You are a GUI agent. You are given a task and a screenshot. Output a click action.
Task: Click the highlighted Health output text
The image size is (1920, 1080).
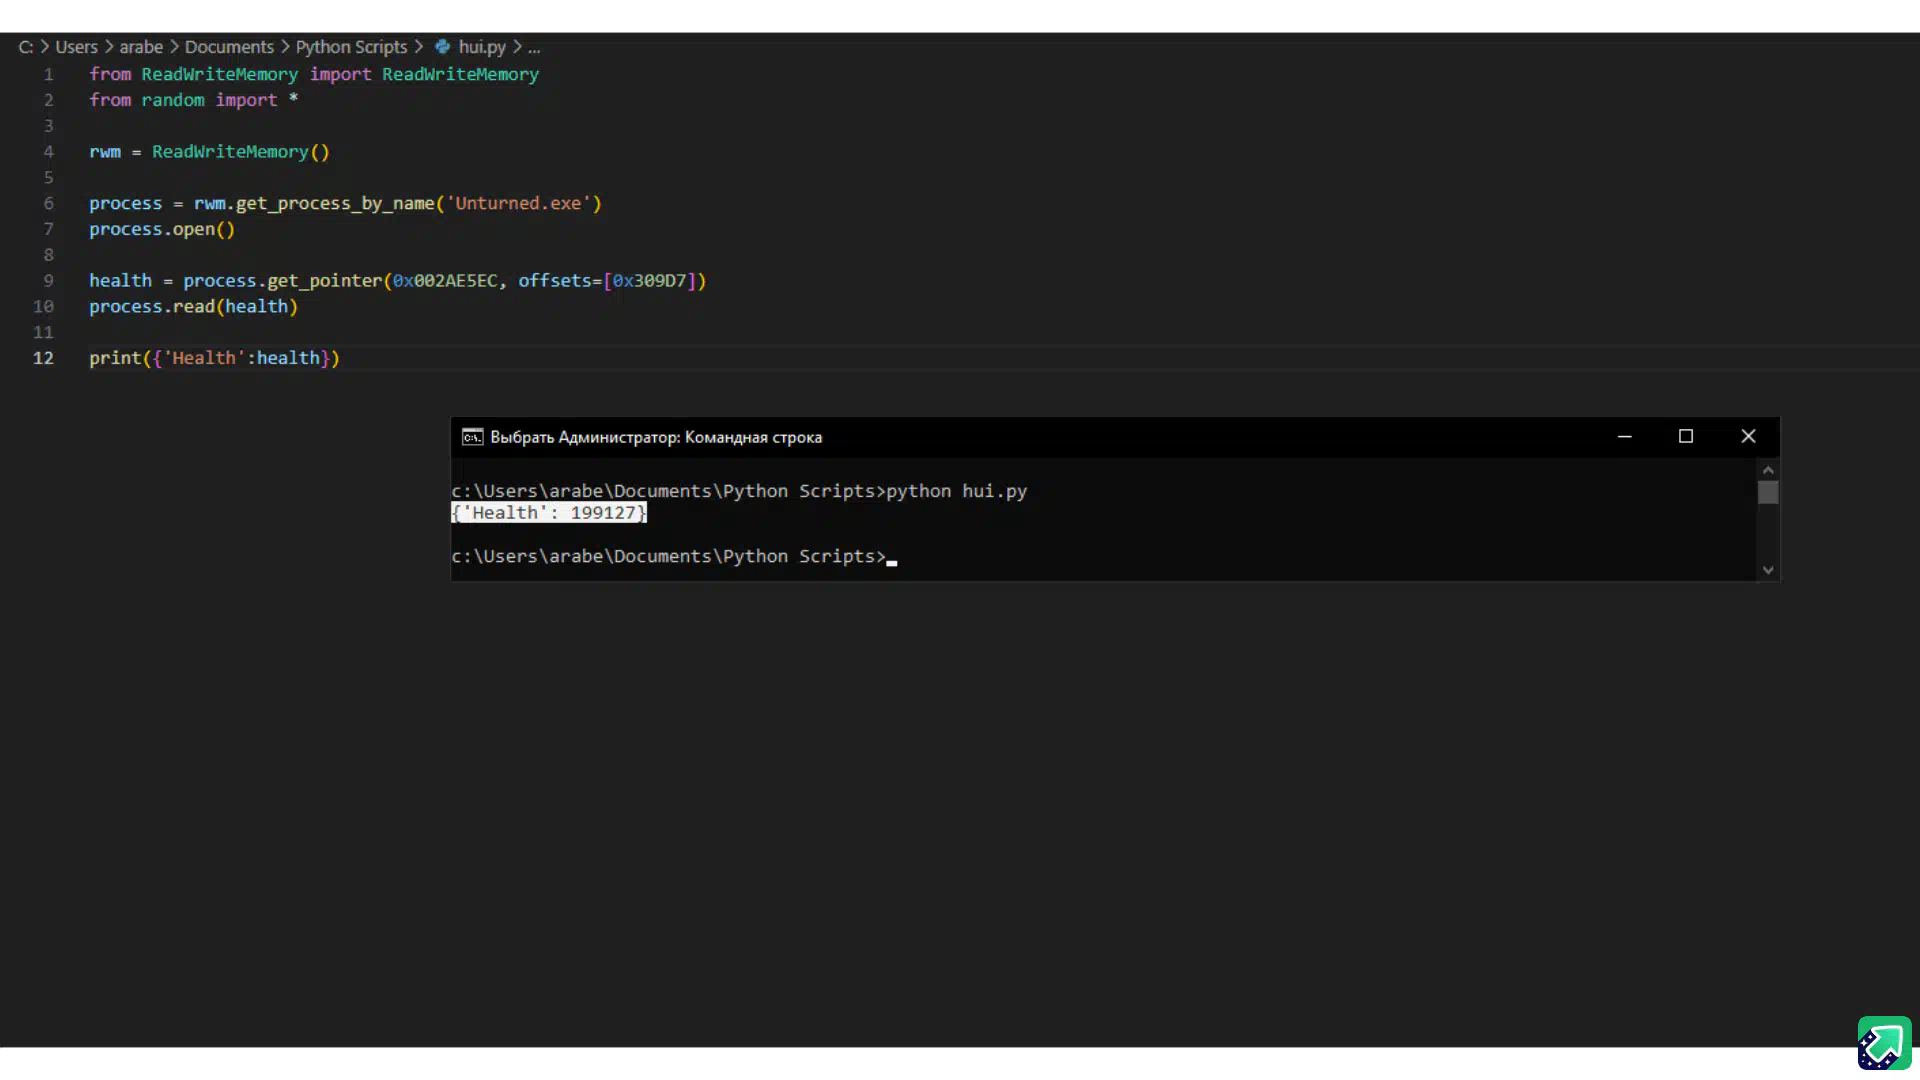pos(549,513)
